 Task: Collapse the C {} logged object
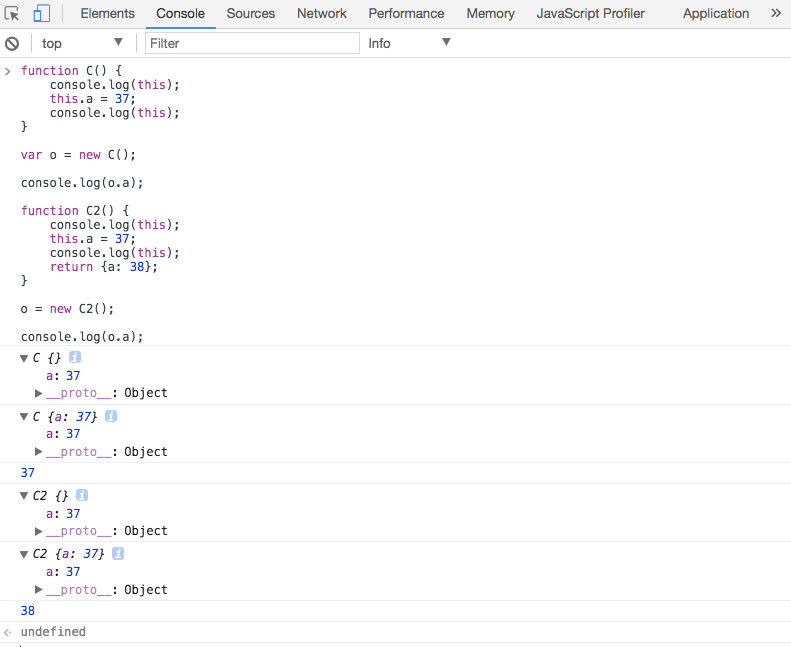pyautogui.click(x=24, y=359)
